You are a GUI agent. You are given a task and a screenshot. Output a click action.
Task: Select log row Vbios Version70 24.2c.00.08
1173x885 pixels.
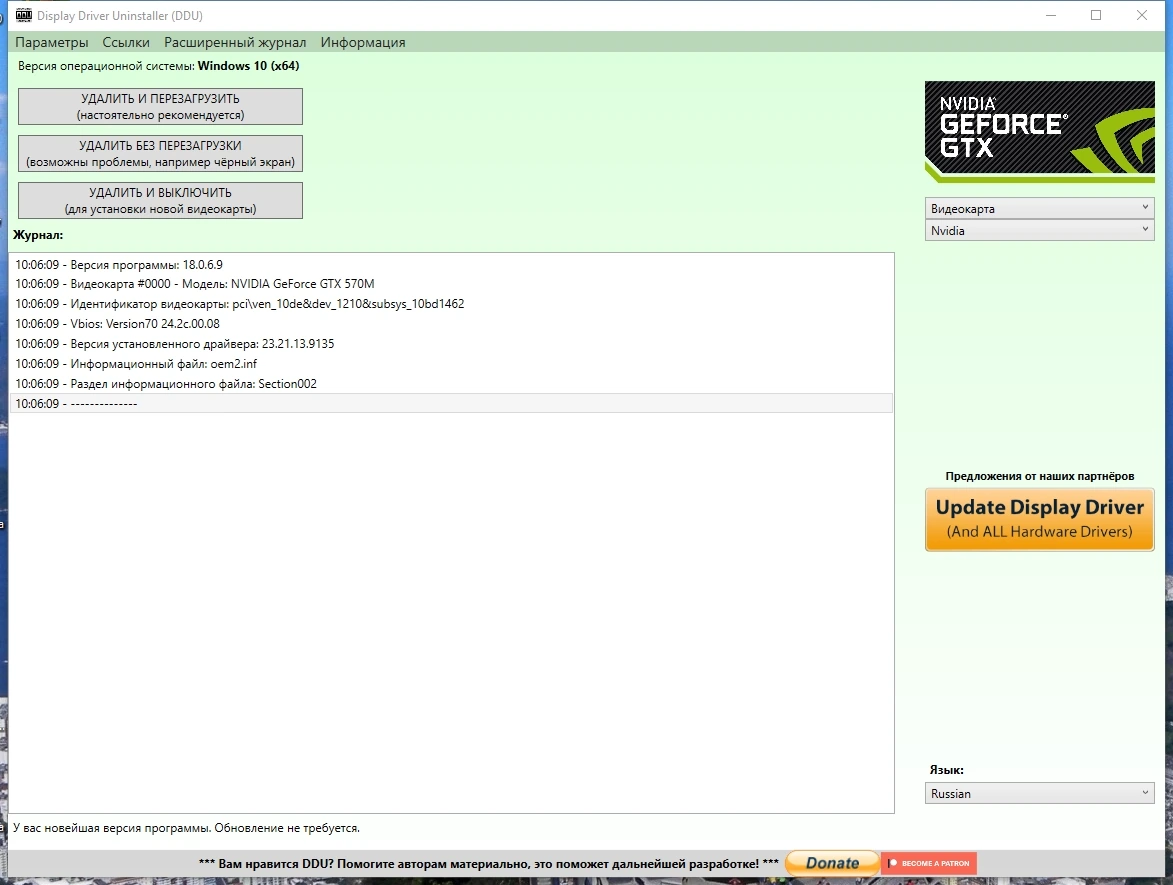(x=451, y=324)
